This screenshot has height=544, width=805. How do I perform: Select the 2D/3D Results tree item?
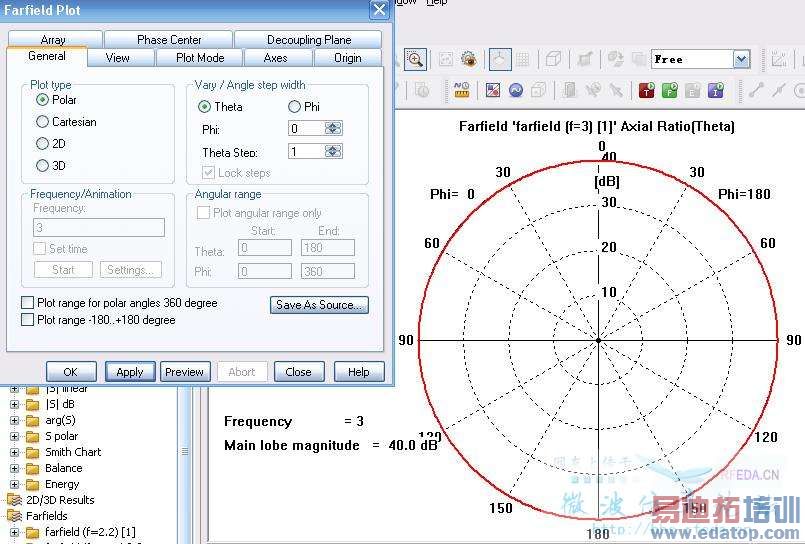pos(60,500)
